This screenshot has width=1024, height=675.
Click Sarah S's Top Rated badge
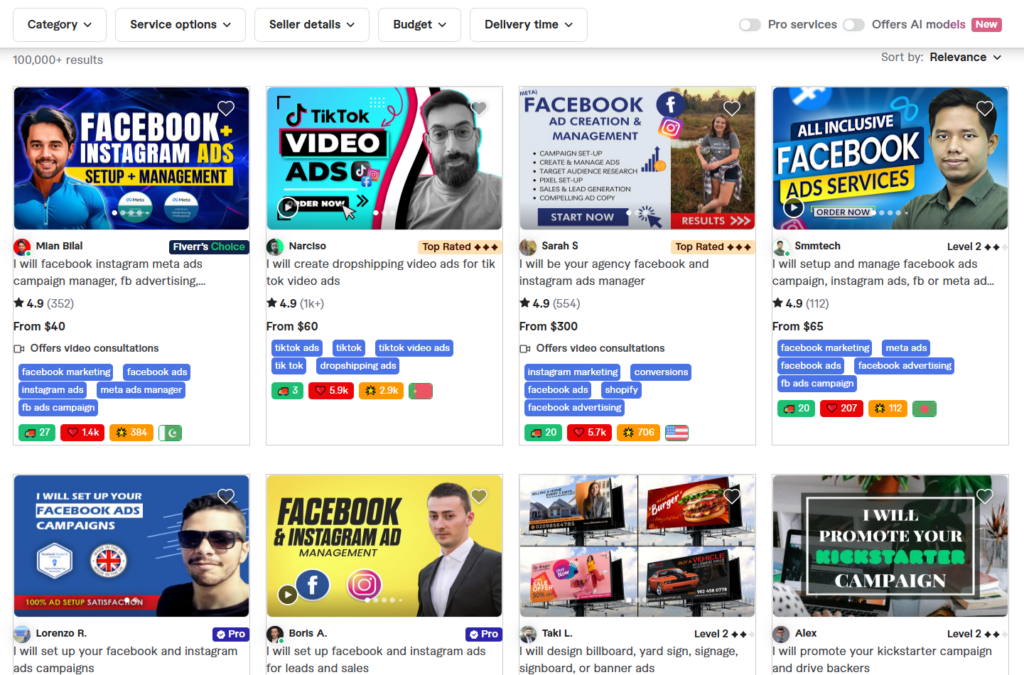click(x=712, y=247)
